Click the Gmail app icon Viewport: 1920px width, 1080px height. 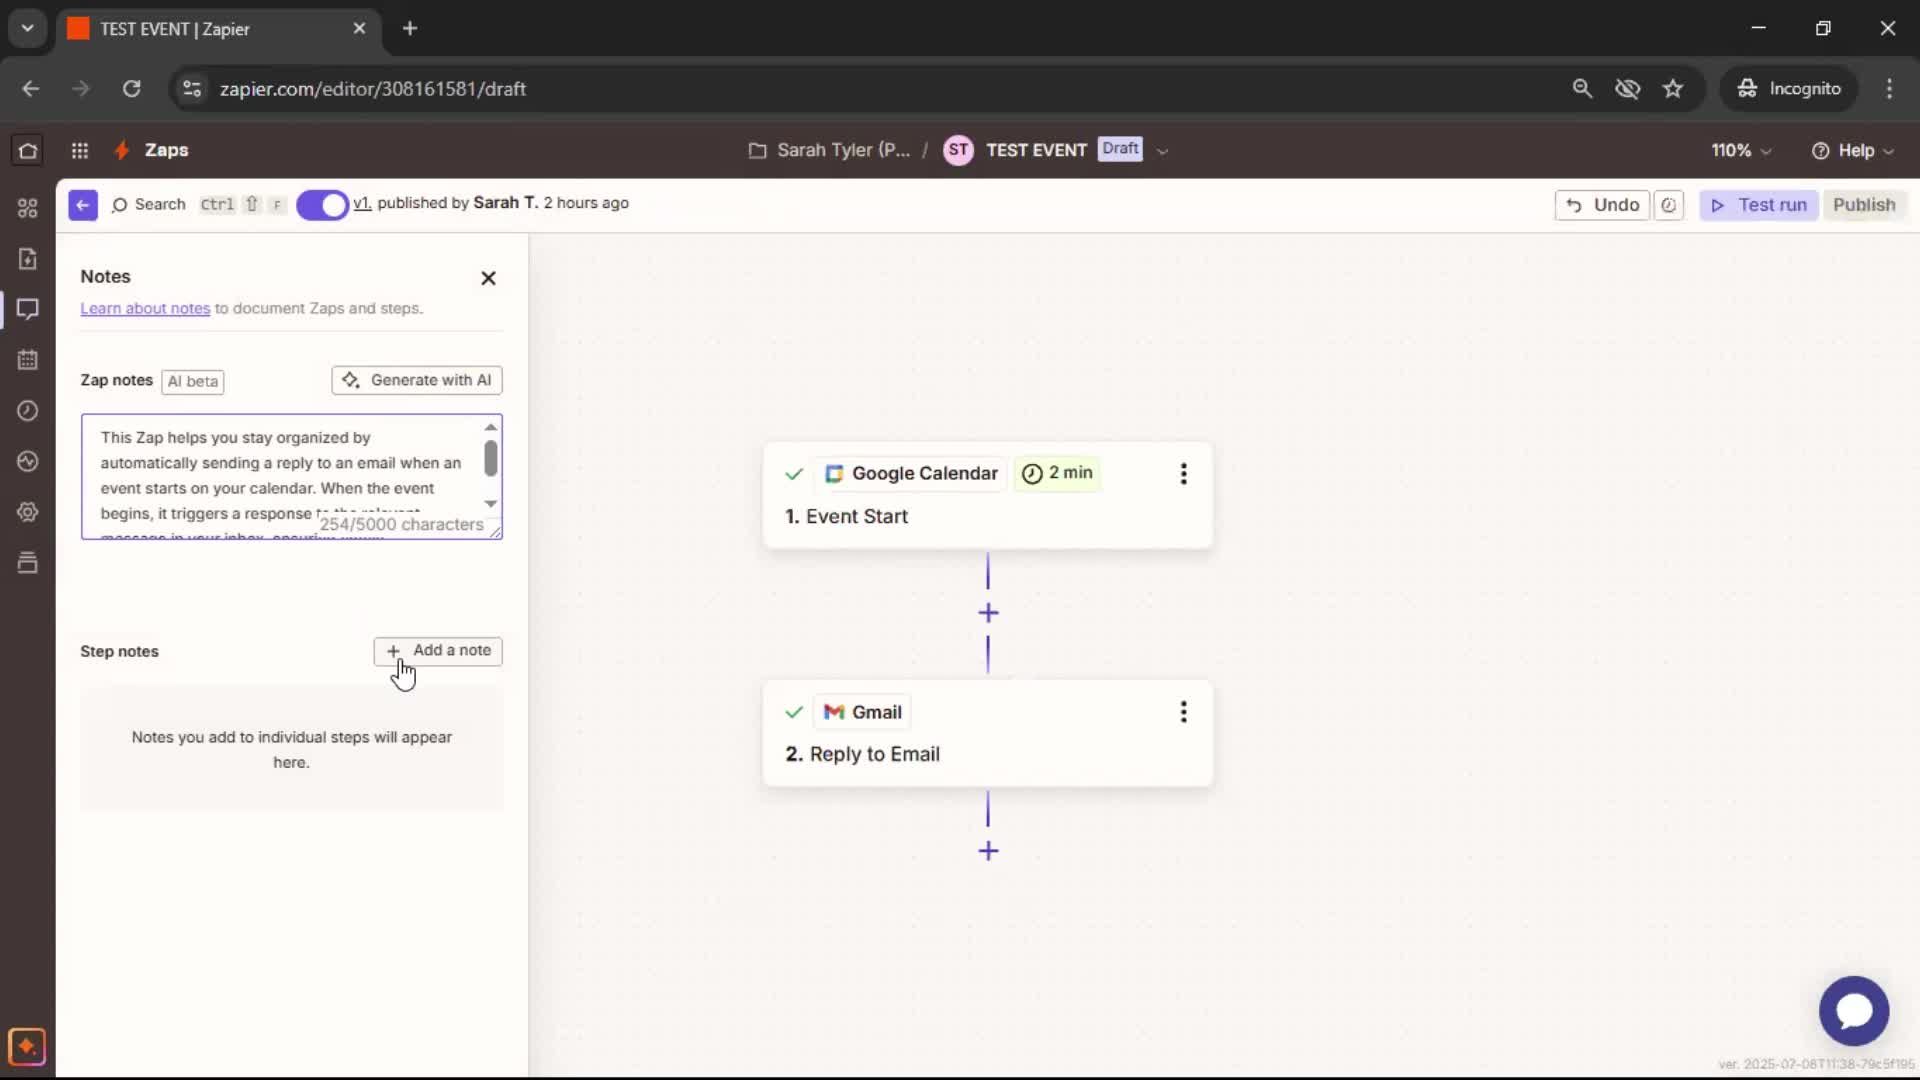click(x=834, y=712)
